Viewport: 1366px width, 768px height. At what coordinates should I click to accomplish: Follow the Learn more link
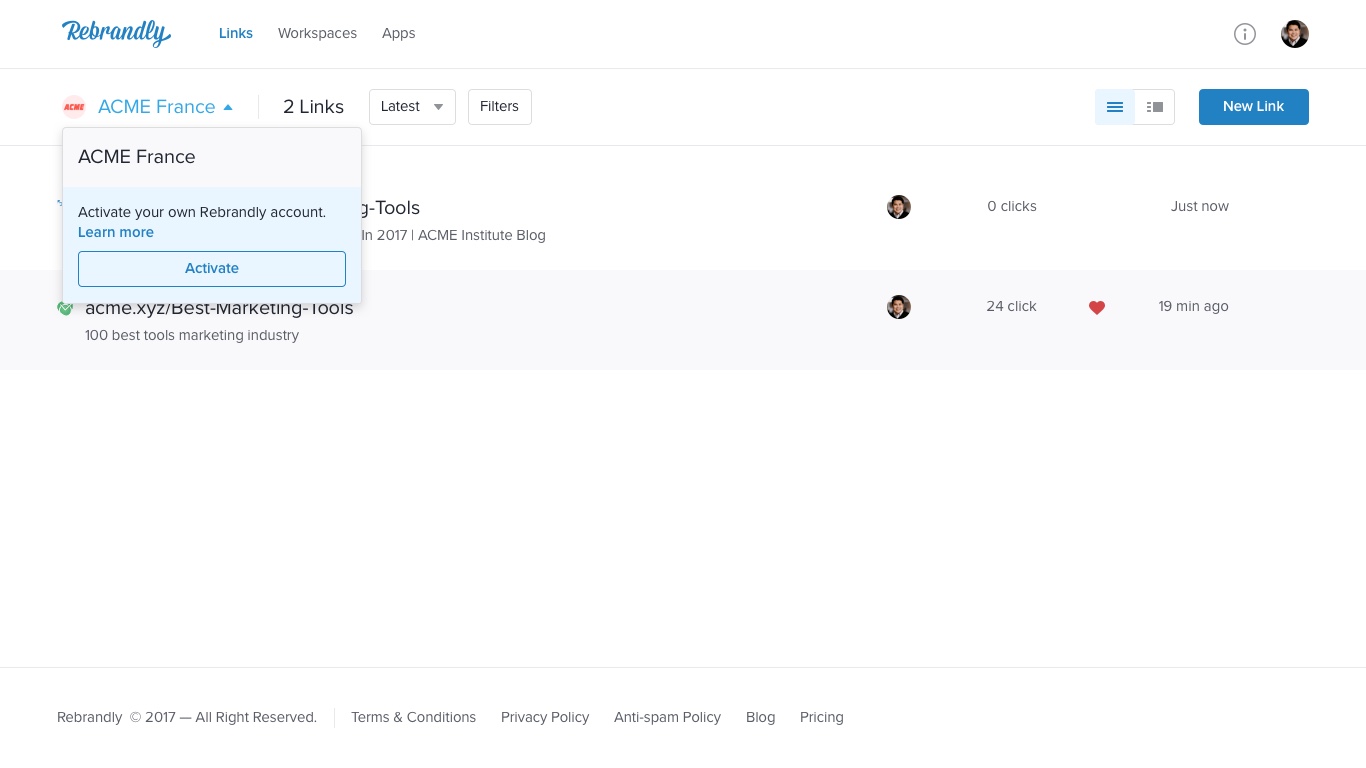tap(116, 232)
